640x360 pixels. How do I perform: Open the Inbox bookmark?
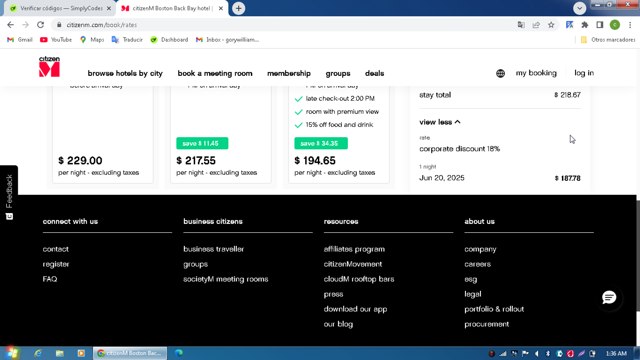tap(227, 40)
